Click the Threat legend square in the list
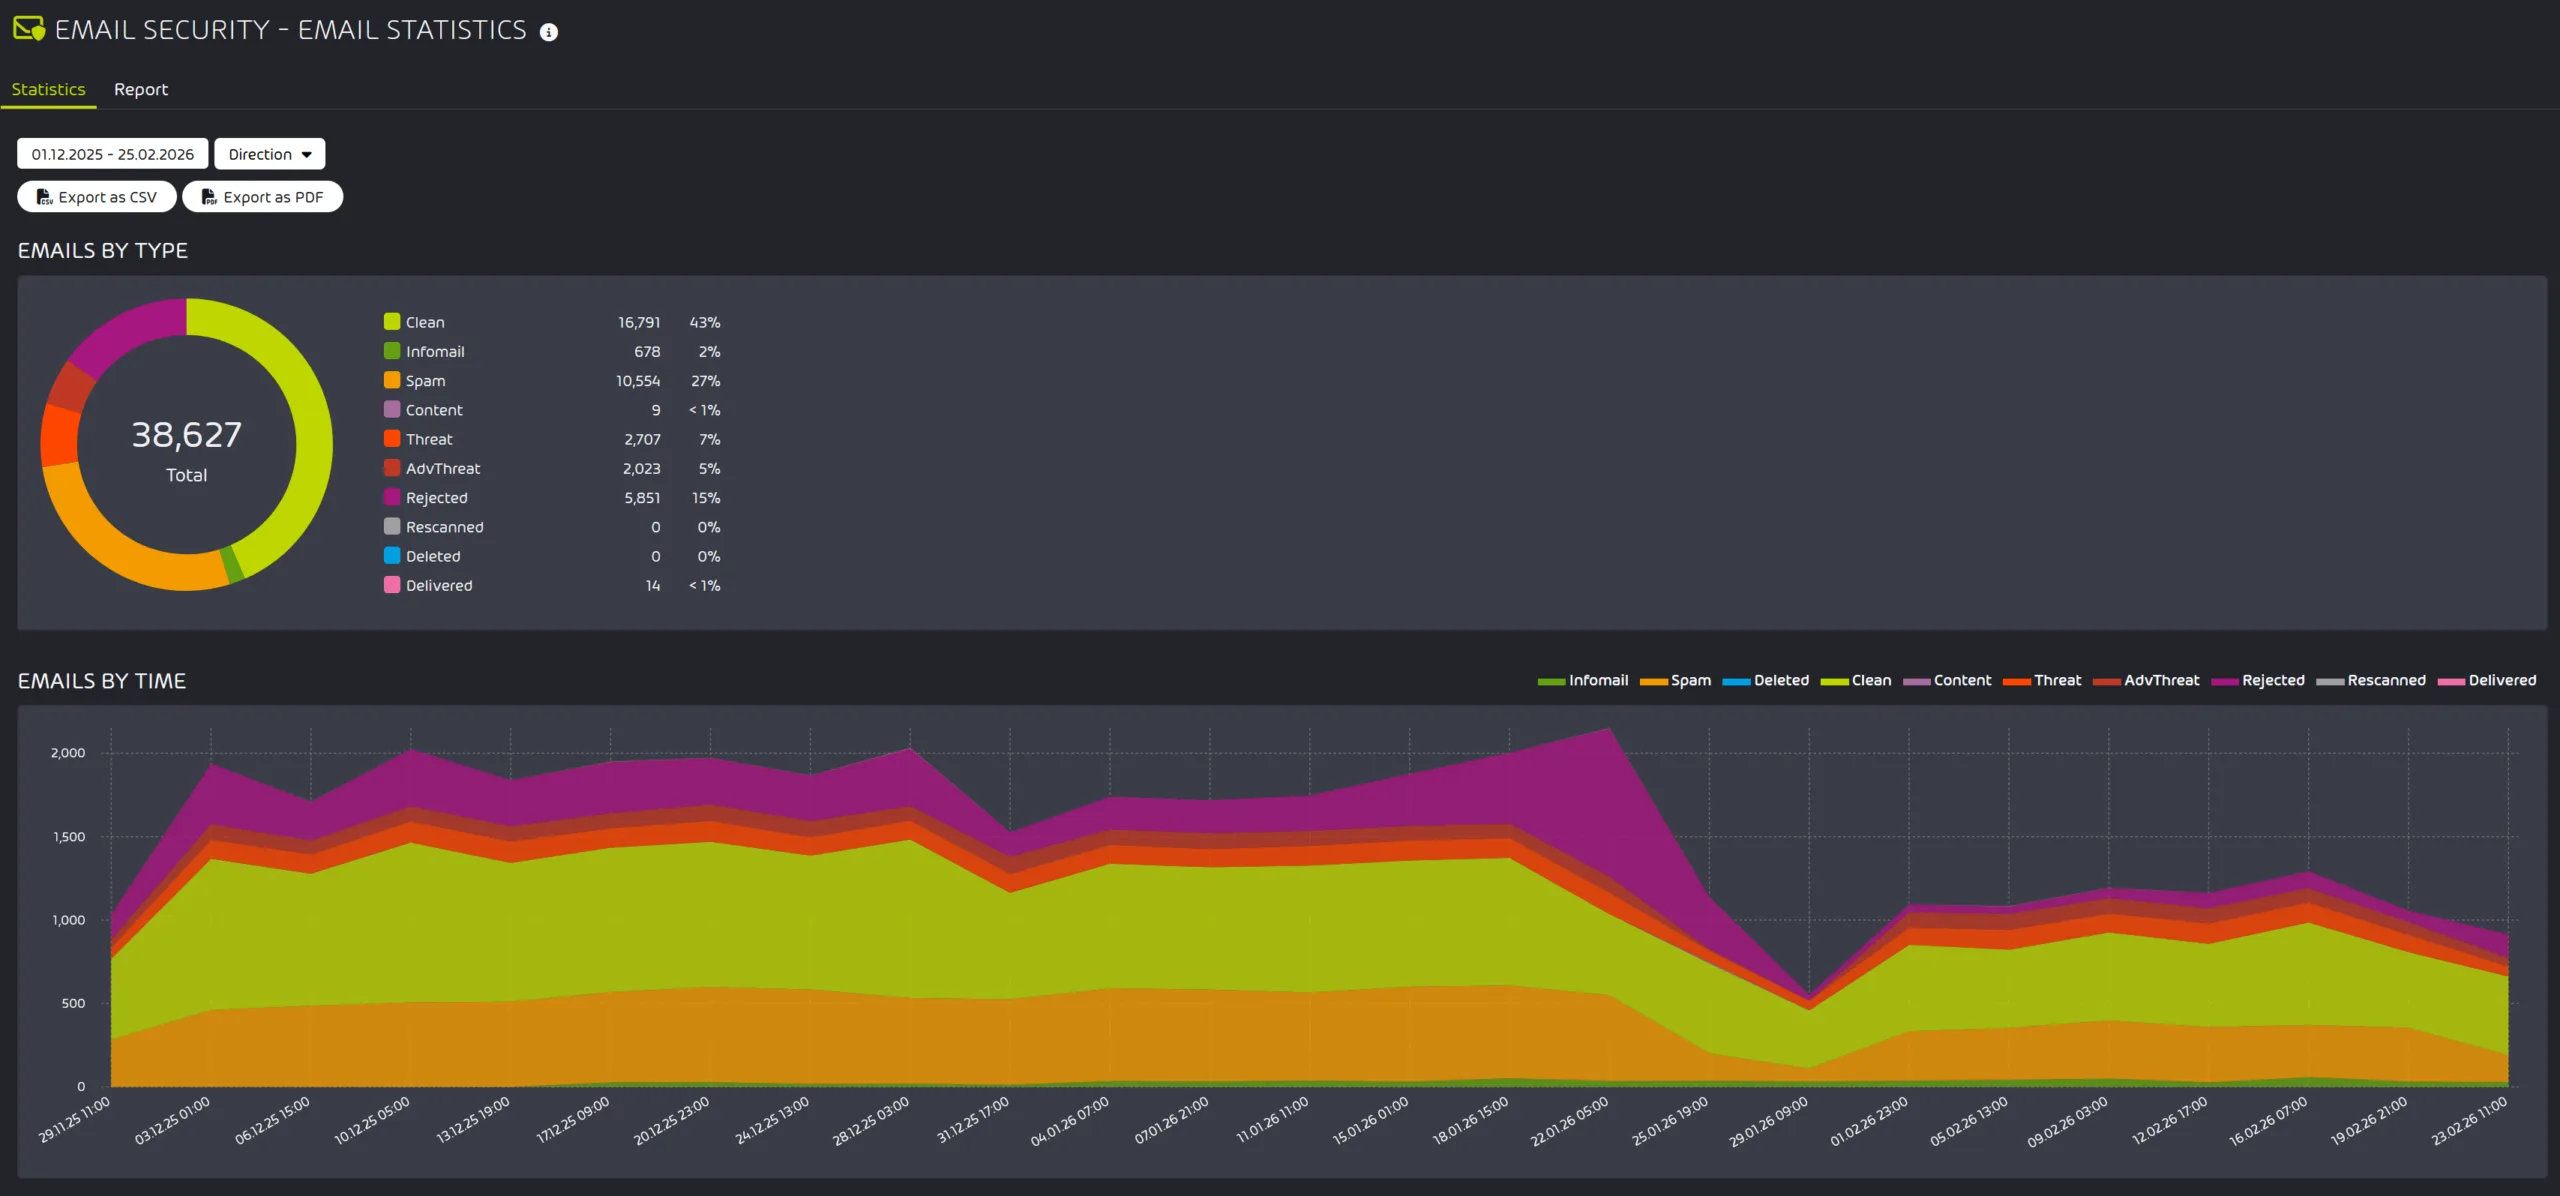This screenshot has height=1196, width=2560. click(392, 439)
